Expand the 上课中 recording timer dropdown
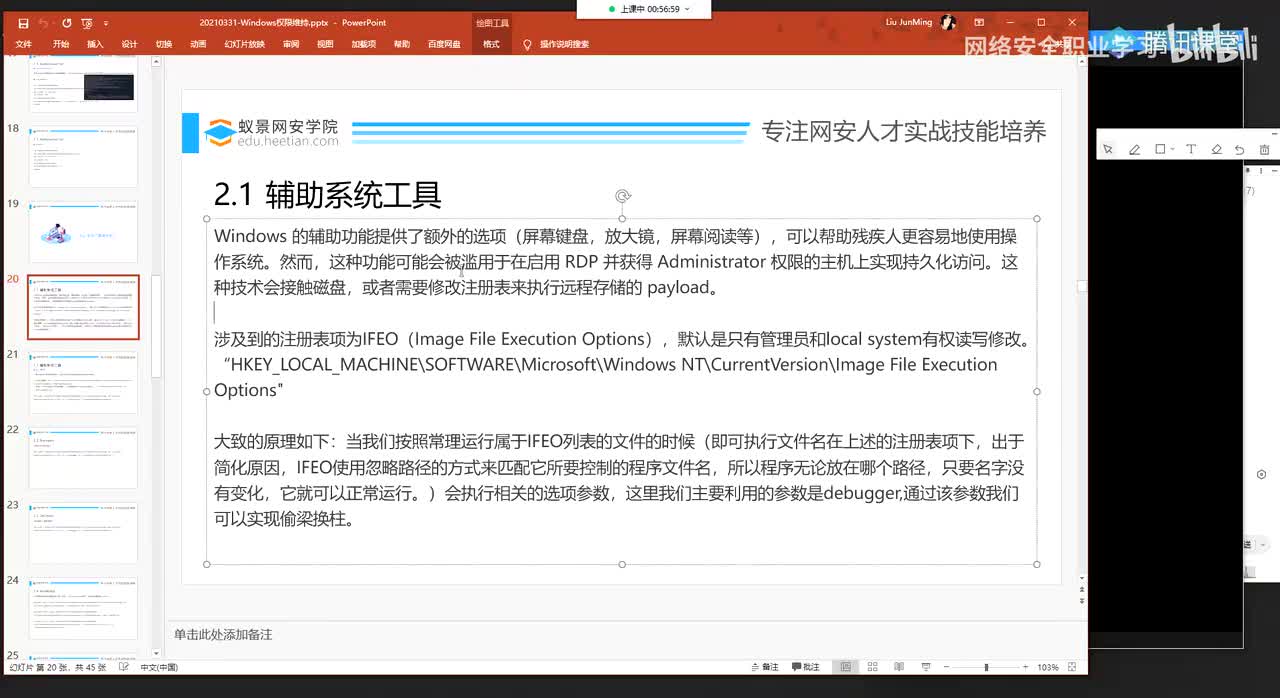Image resolution: width=1280 pixels, height=698 pixels. (x=687, y=9)
